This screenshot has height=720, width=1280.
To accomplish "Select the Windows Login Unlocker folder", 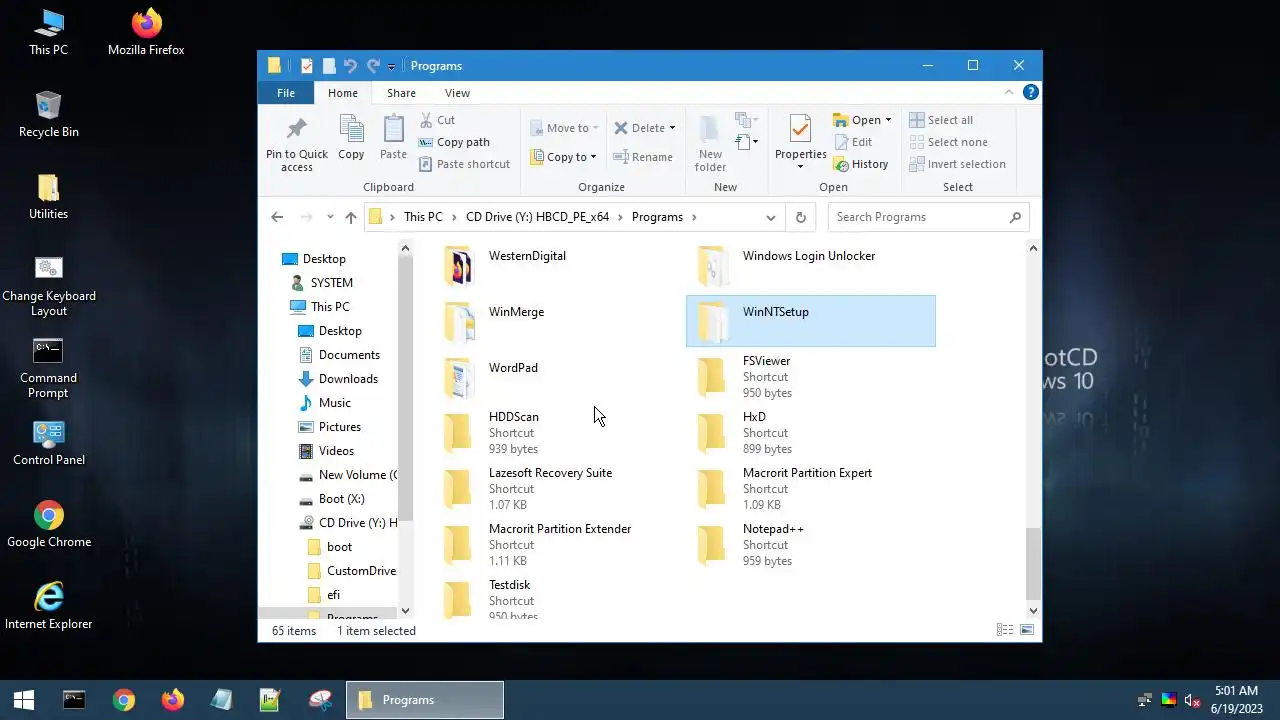I will (x=811, y=265).
